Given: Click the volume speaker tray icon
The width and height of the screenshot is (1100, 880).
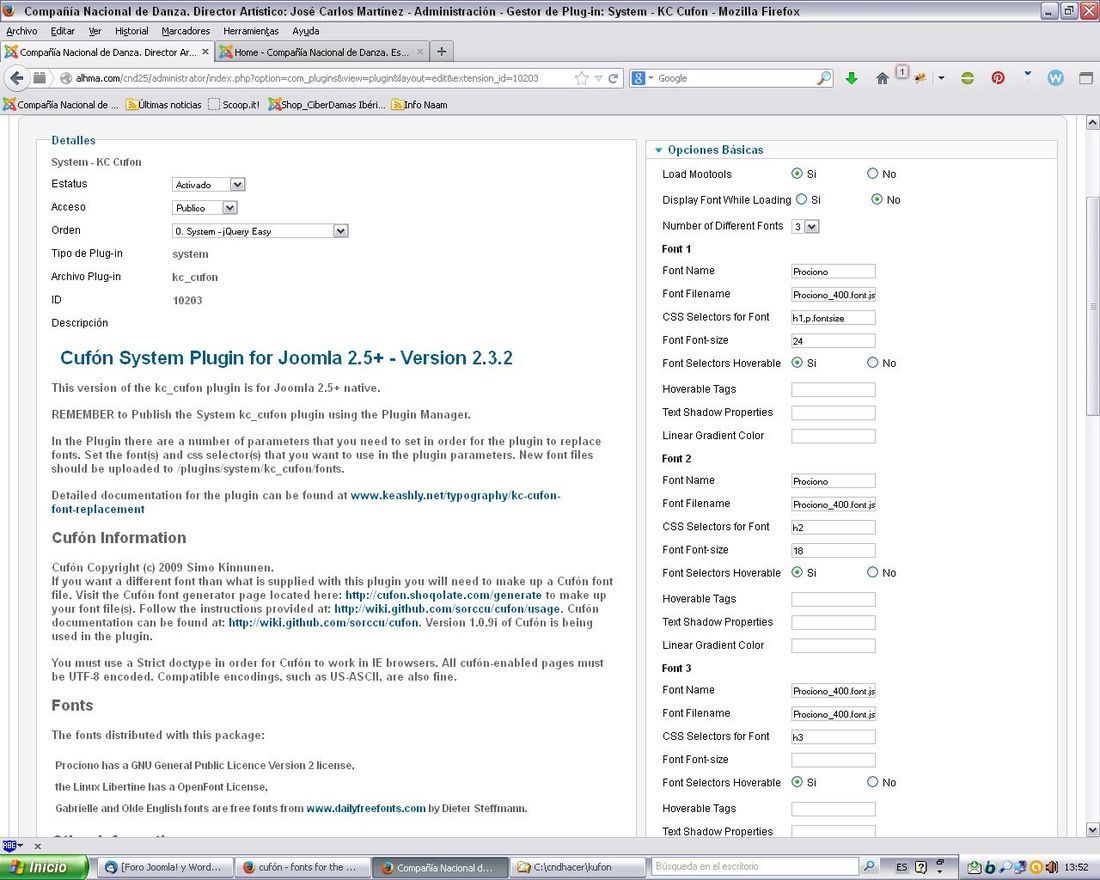Looking at the screenshot, I should 1050,867.
